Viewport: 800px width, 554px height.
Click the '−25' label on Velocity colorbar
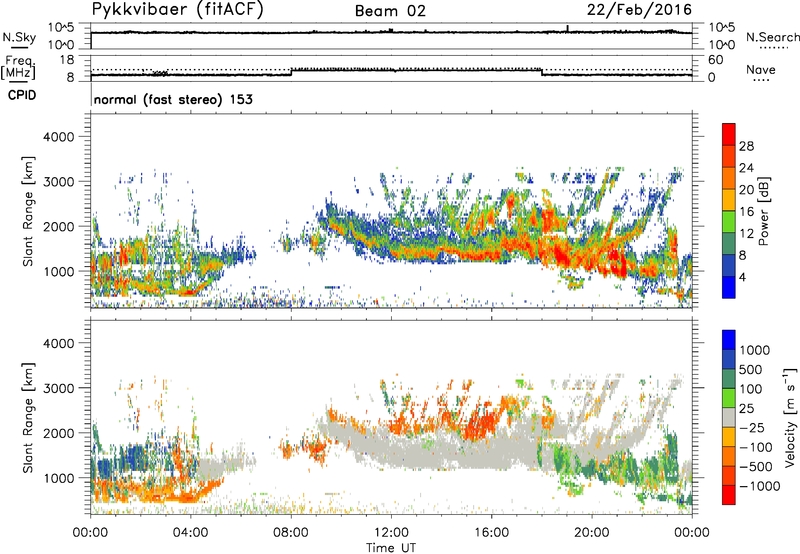pos(752,428)
